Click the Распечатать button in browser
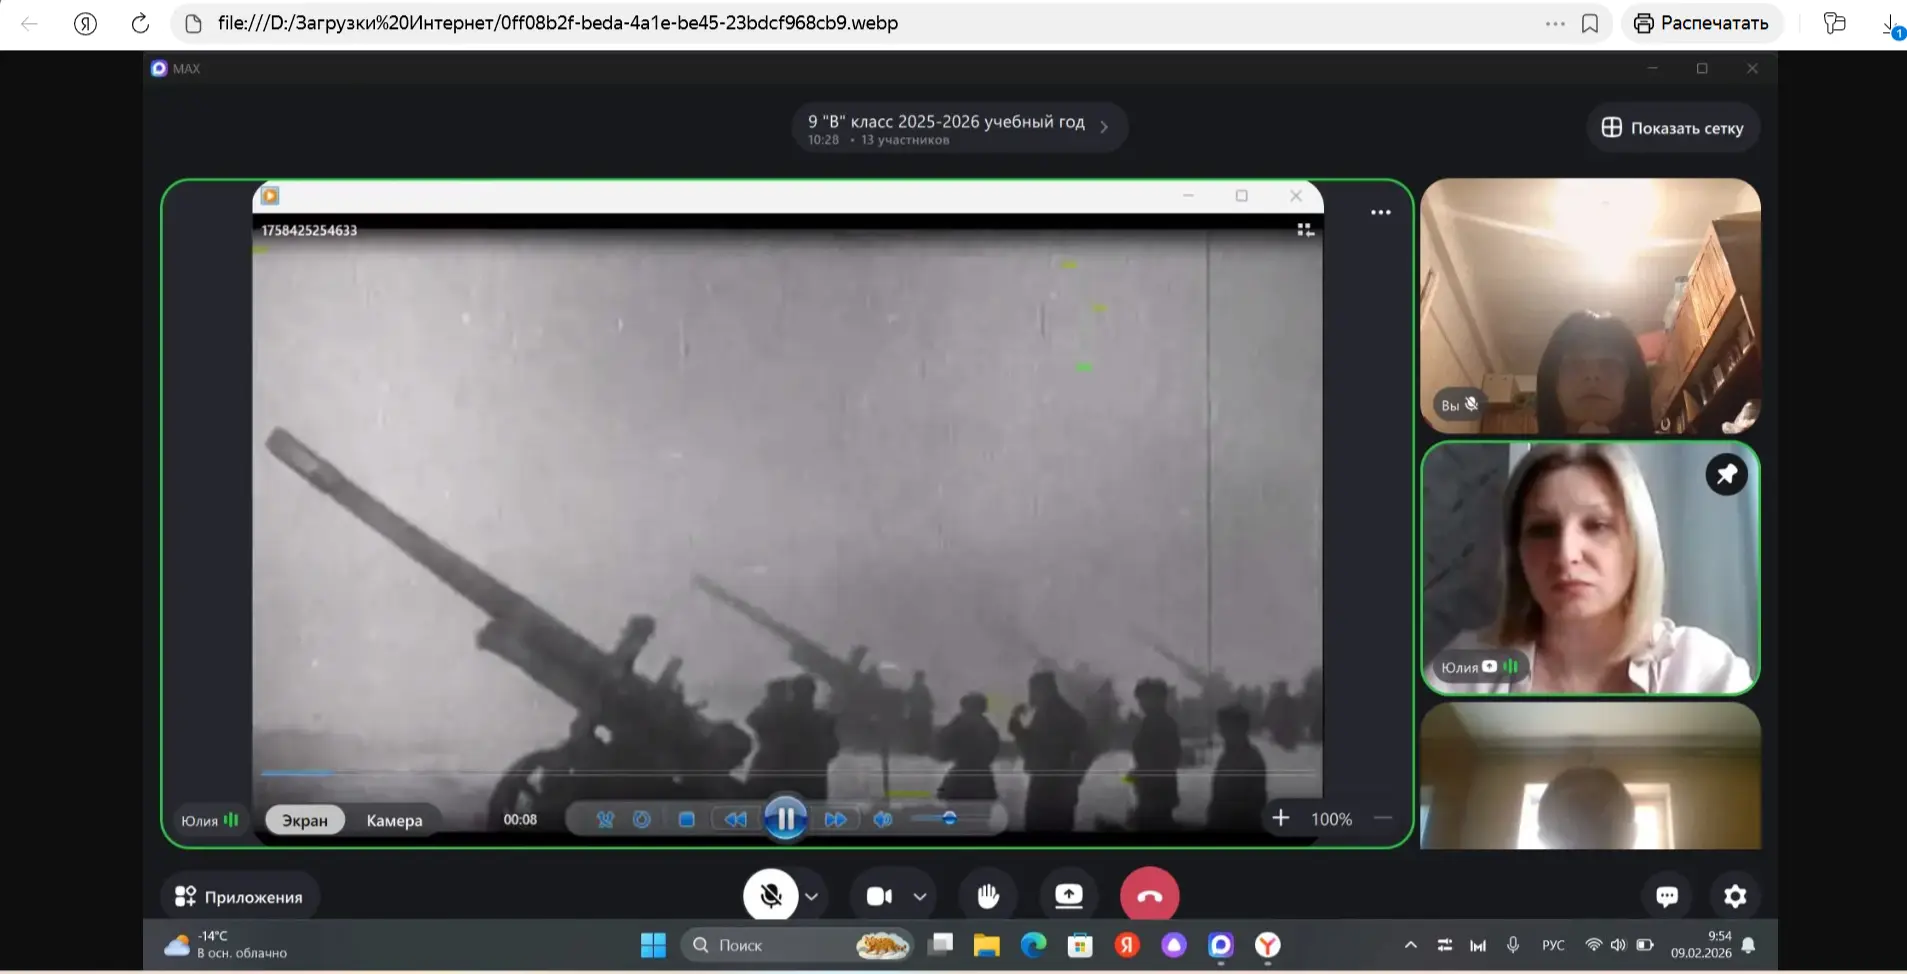The height and width of the screenshot is (974, 1907). click(x=1701, y=23)
